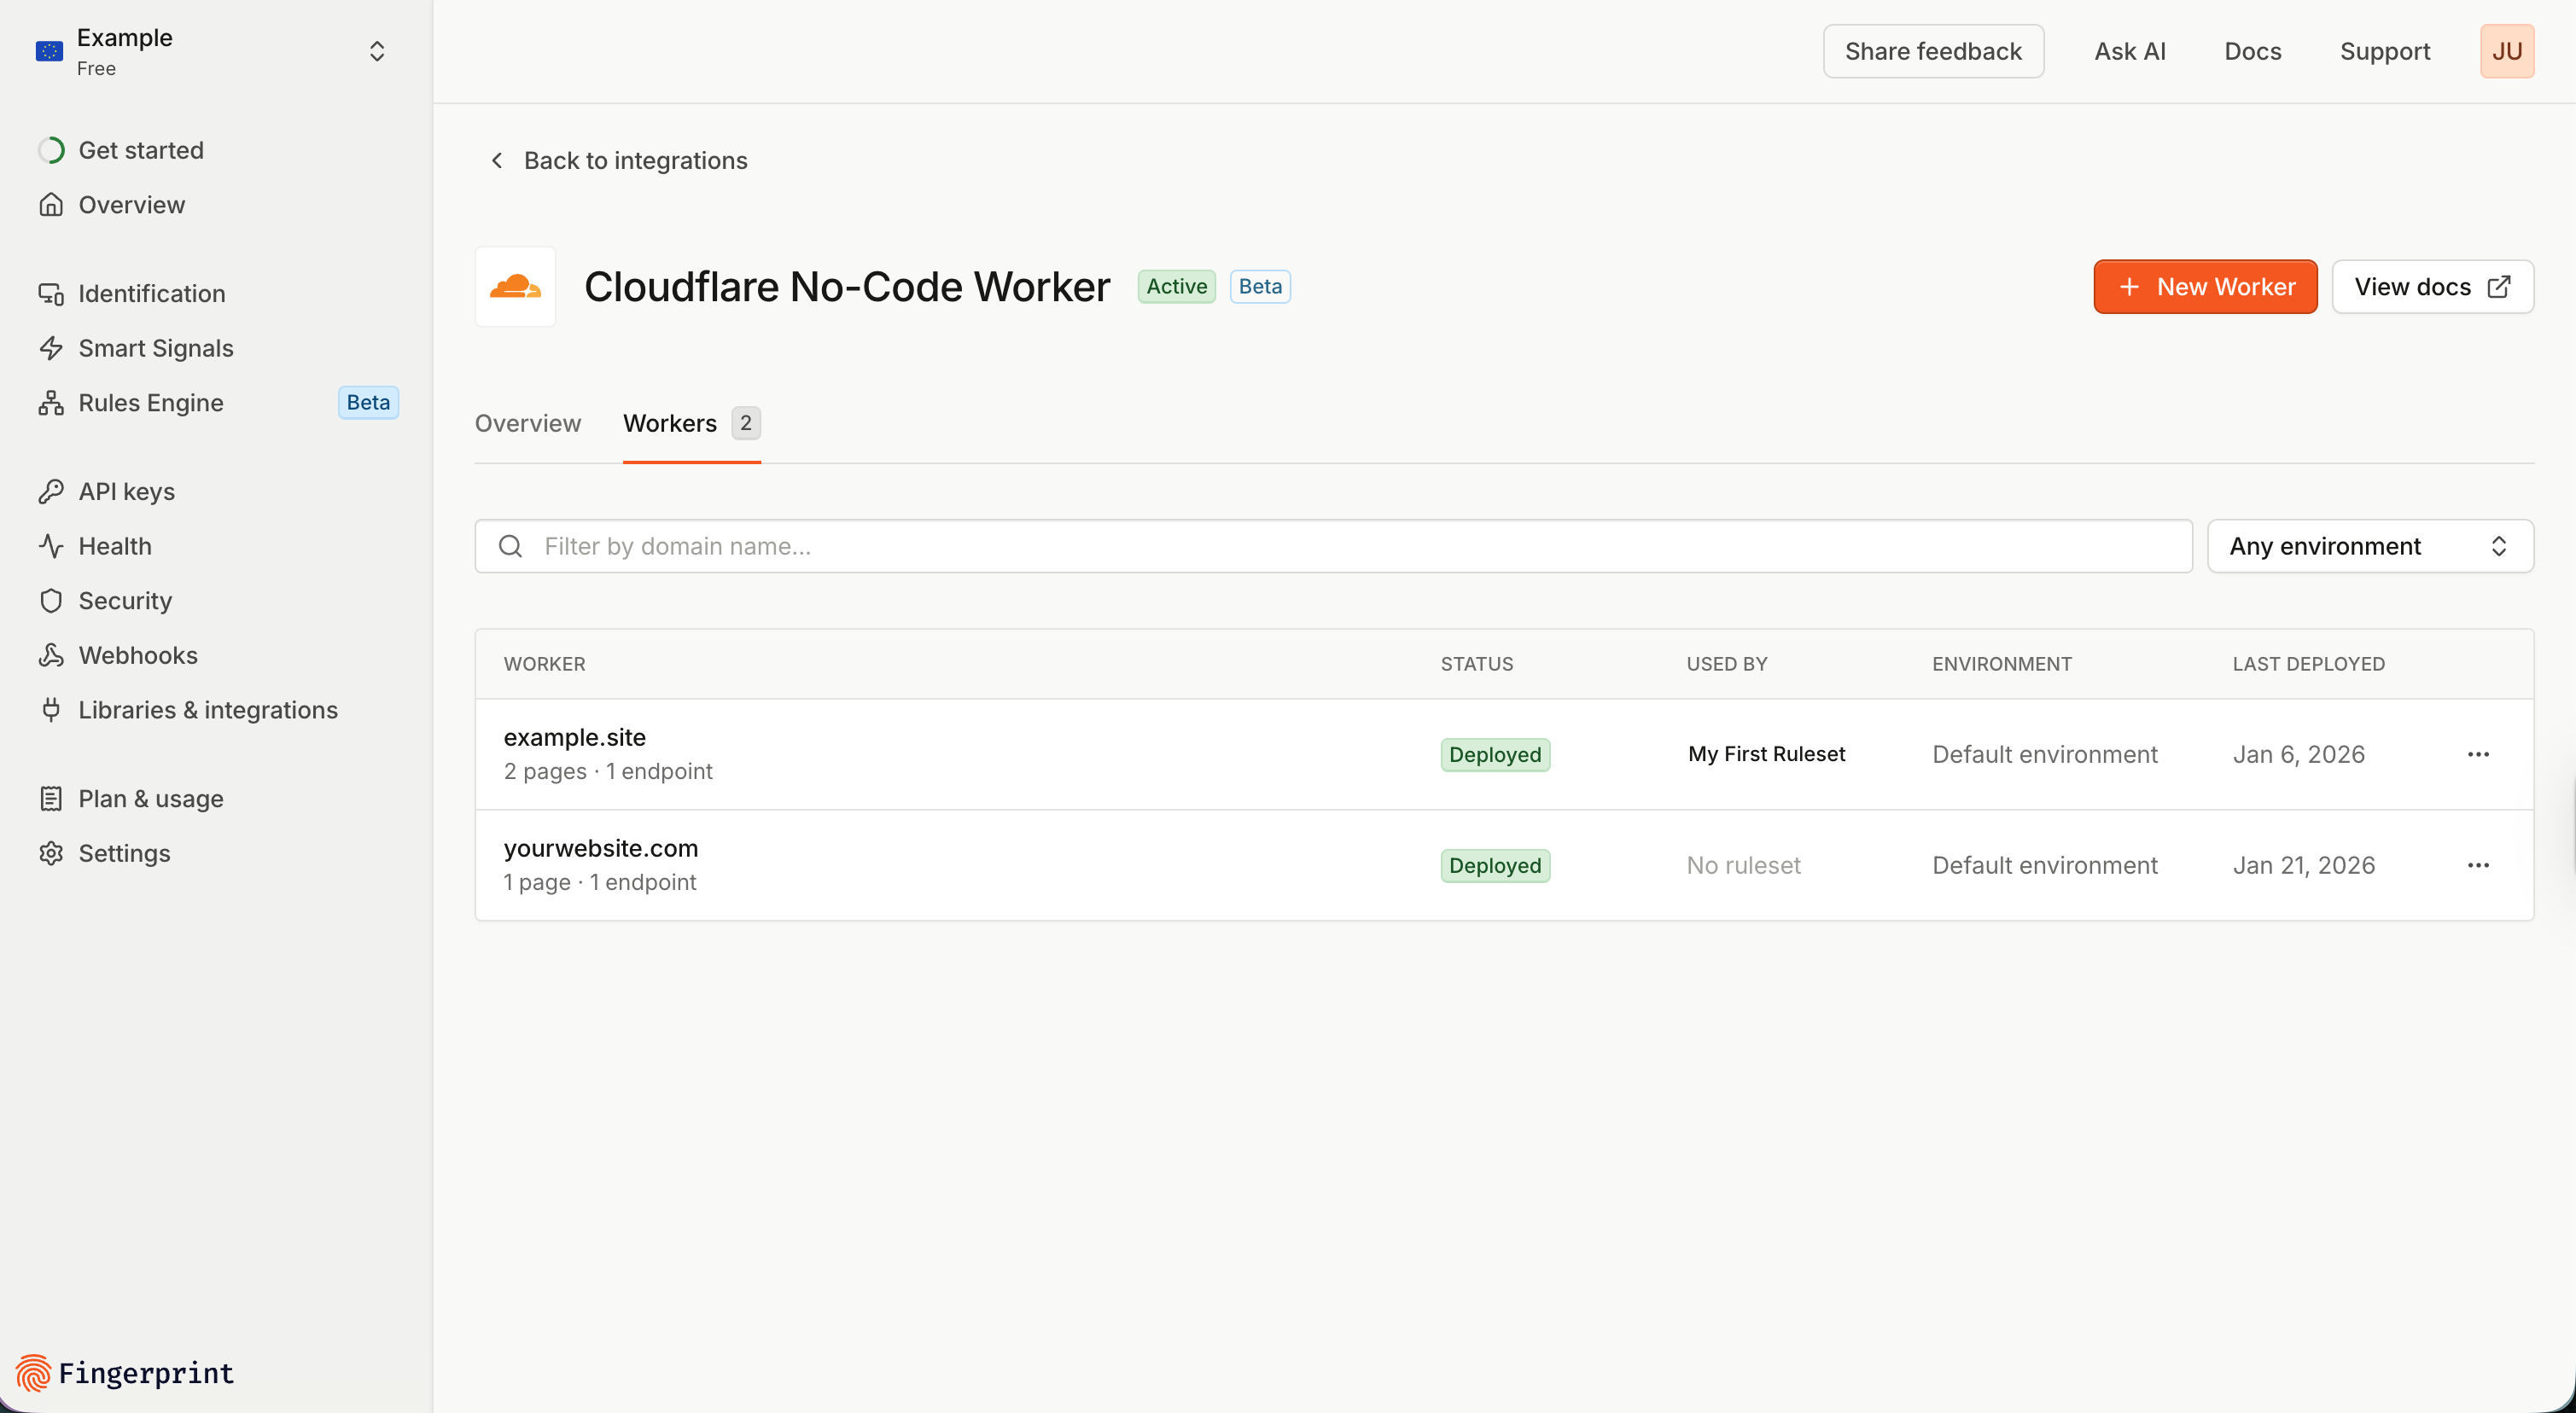Switch to the Overview tab

point(527,423)
